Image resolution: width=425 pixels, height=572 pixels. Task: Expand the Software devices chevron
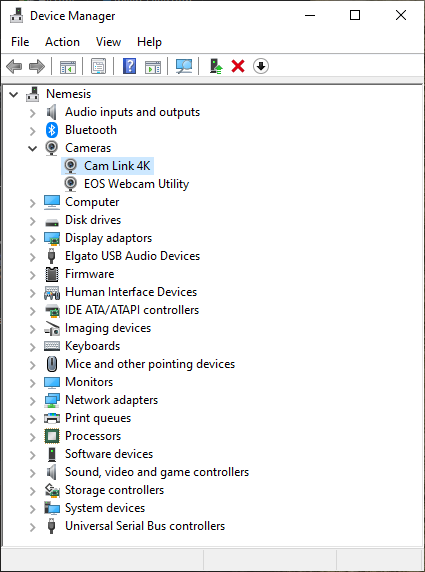pyautogui.click(x=33, y=454)
